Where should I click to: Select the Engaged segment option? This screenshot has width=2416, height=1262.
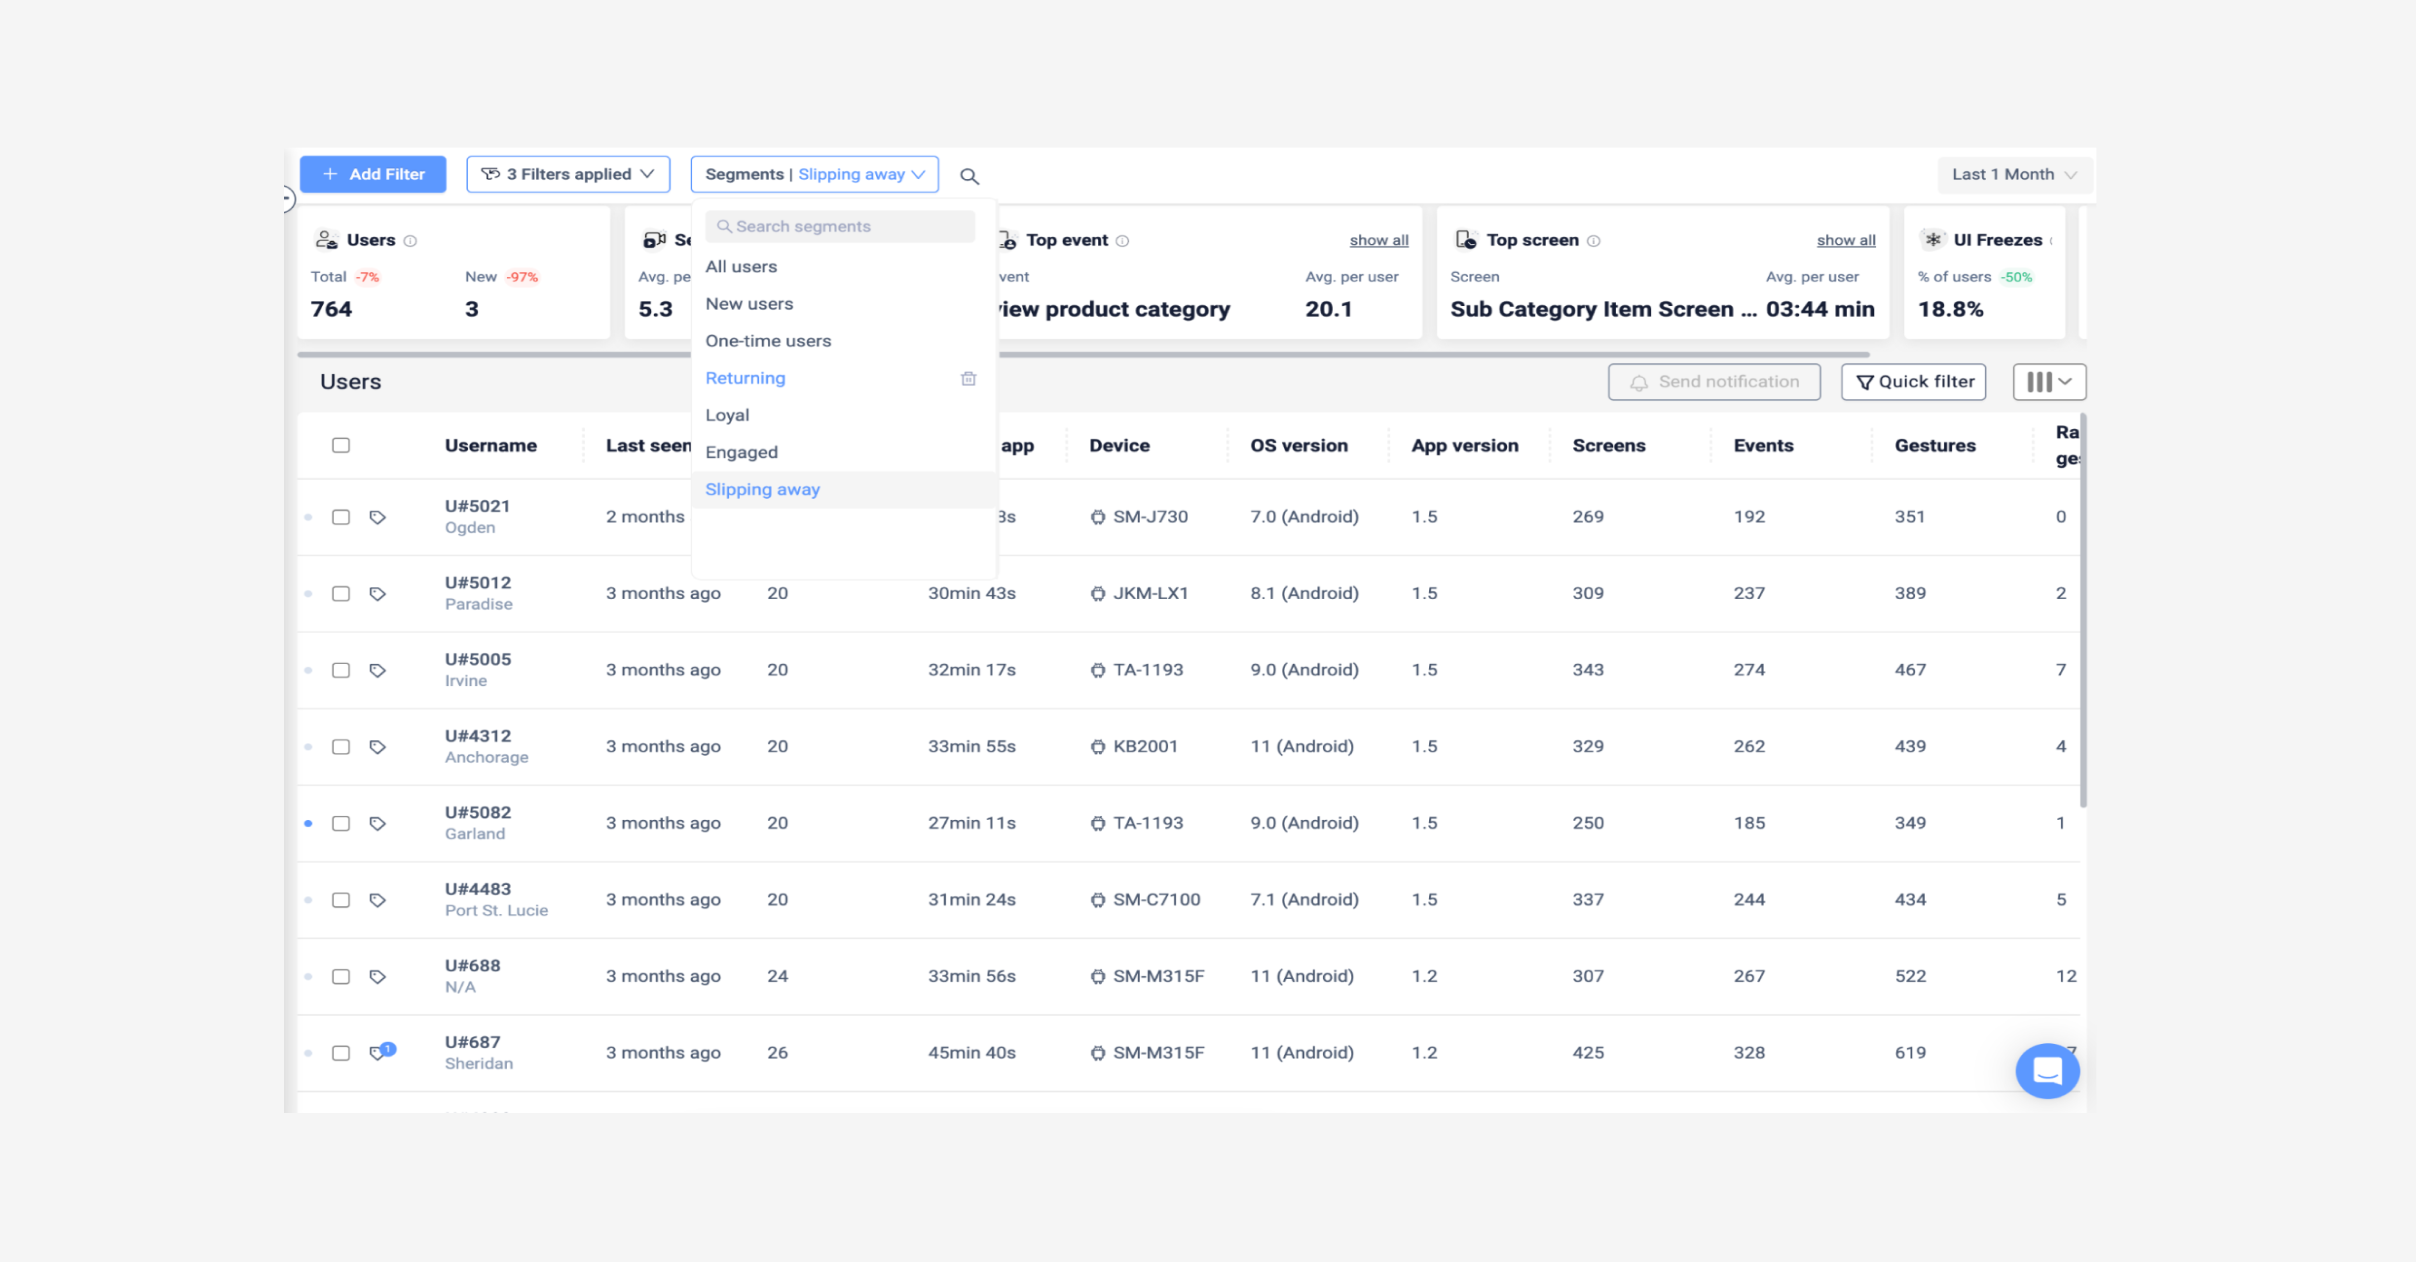pos(738,452)
